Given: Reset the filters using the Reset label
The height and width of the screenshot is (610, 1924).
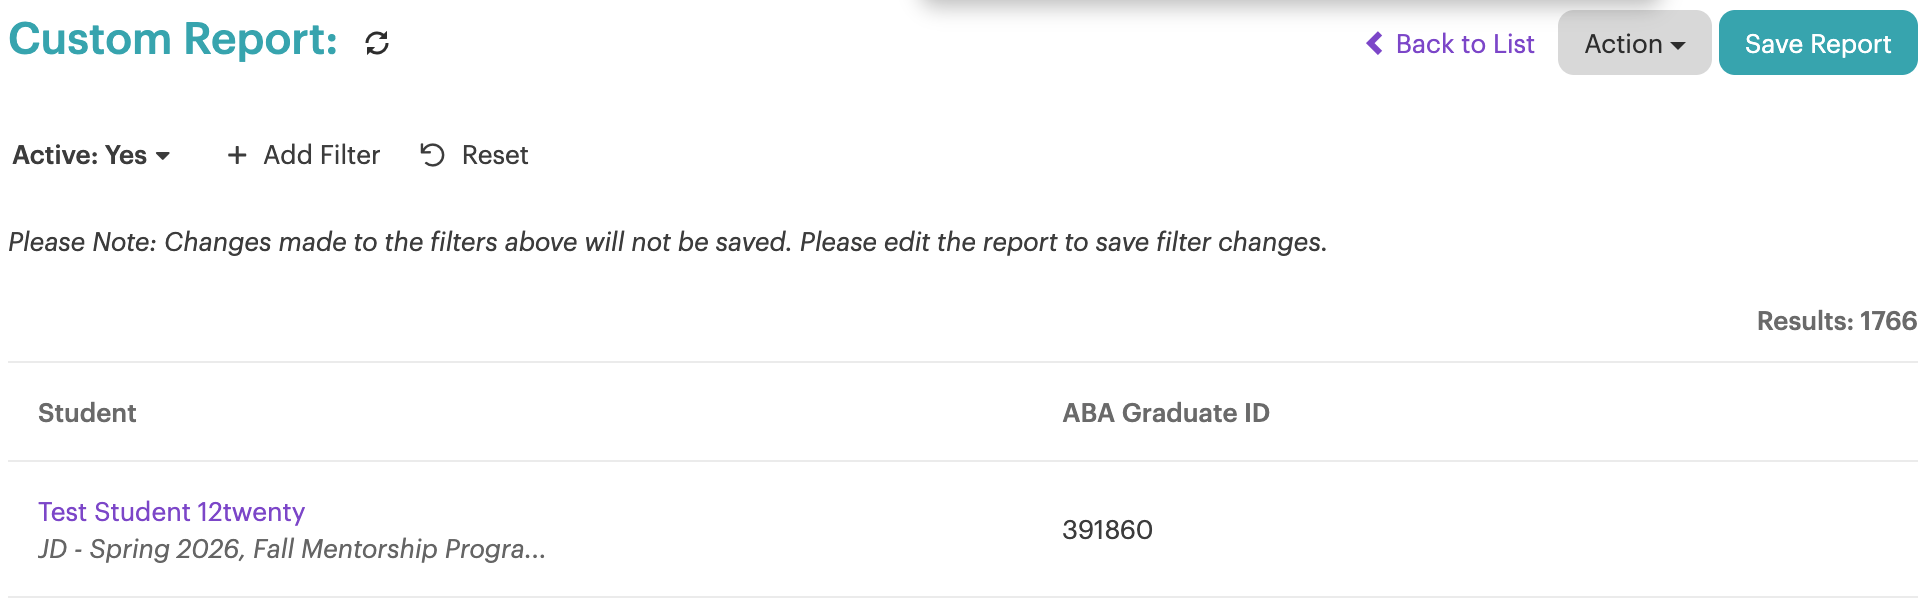Looking at the screenshot, I should 495,155.
